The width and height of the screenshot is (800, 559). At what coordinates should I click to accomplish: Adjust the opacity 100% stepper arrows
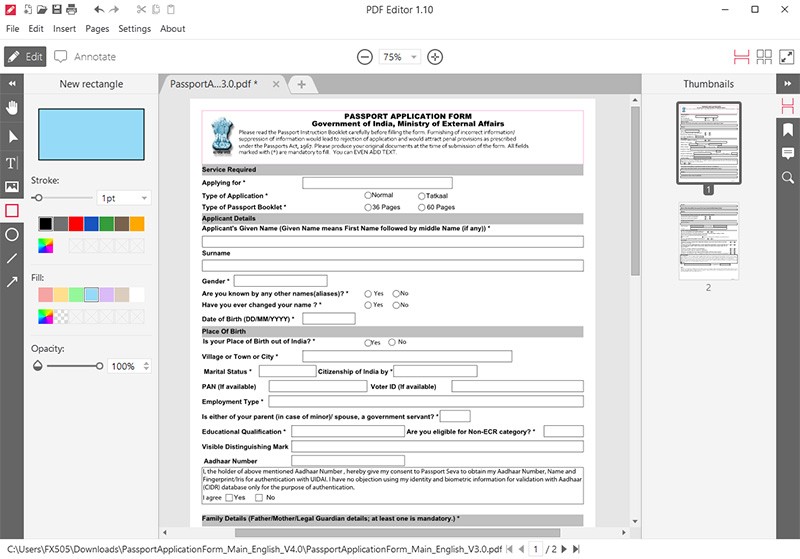[x=146, y=366]
